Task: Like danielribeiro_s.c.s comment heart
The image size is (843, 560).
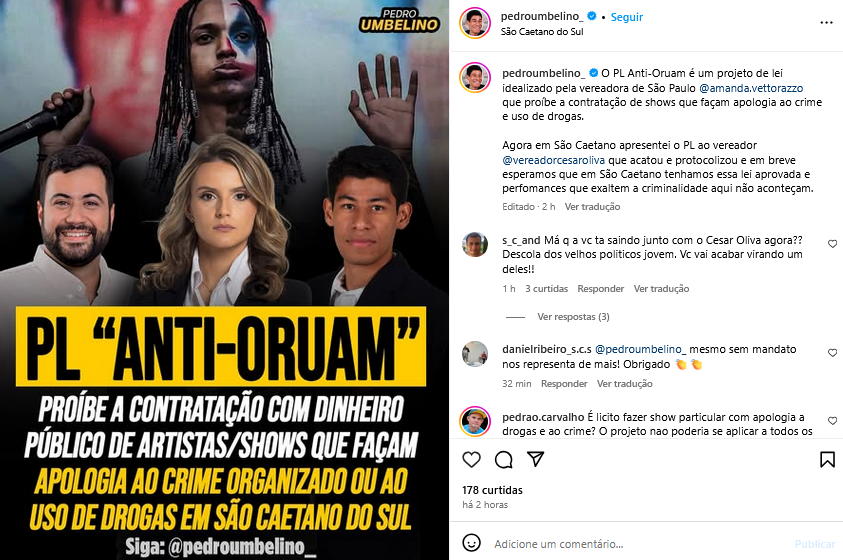Action: click(832, 353)
